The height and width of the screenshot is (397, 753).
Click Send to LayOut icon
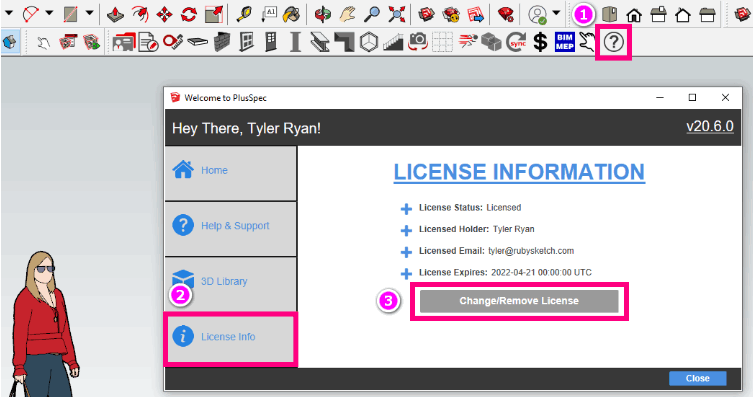coord(475,14)
